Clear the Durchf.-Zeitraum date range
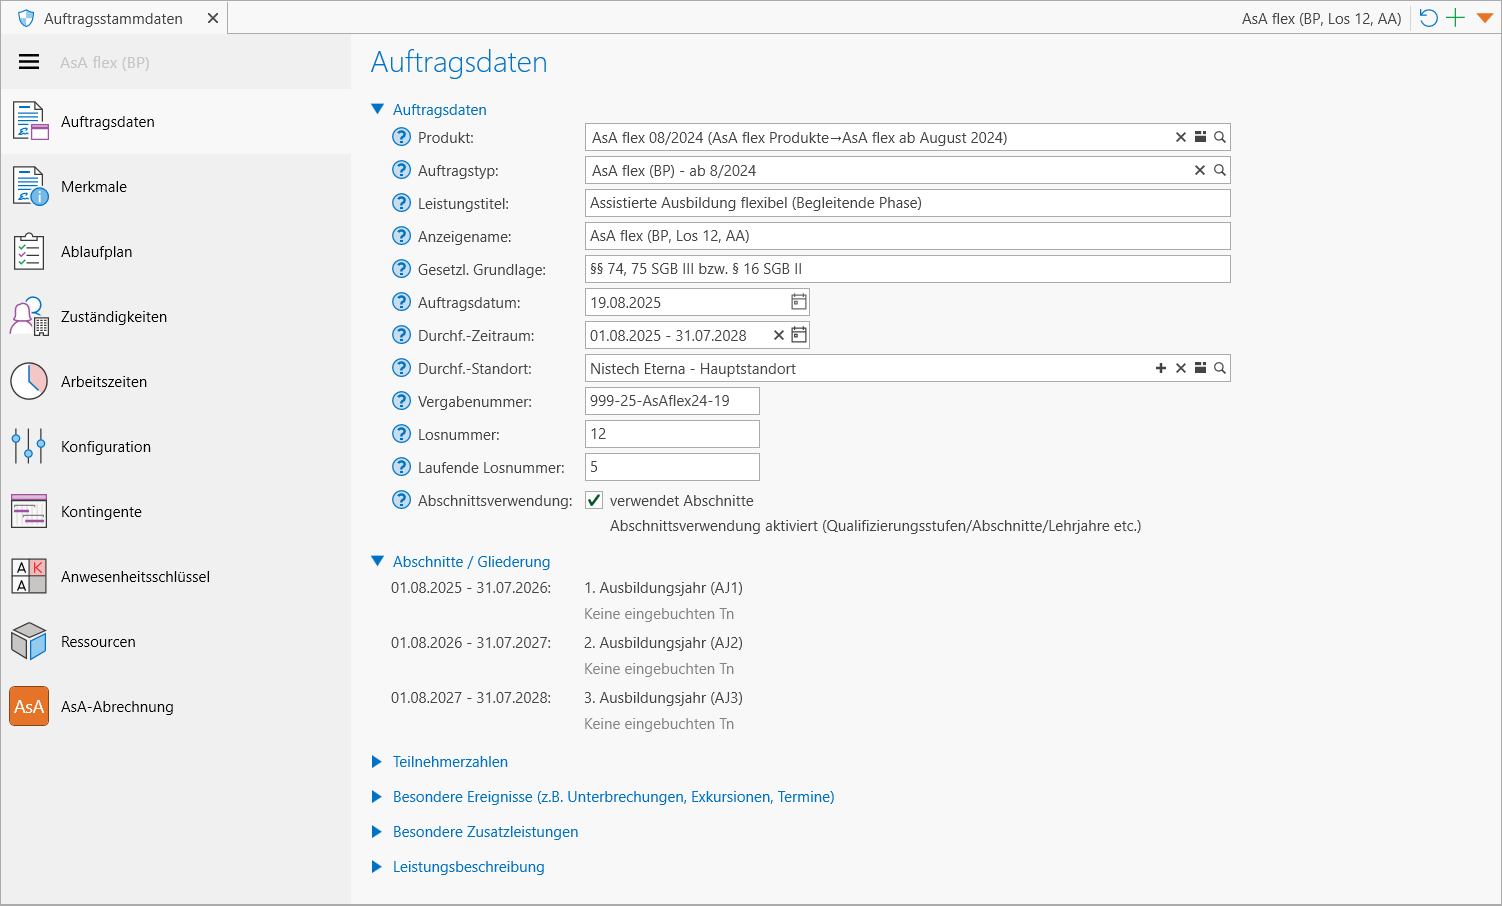Screen dimensions: 1502x906 pyautogui.click(x=779, y=335)
